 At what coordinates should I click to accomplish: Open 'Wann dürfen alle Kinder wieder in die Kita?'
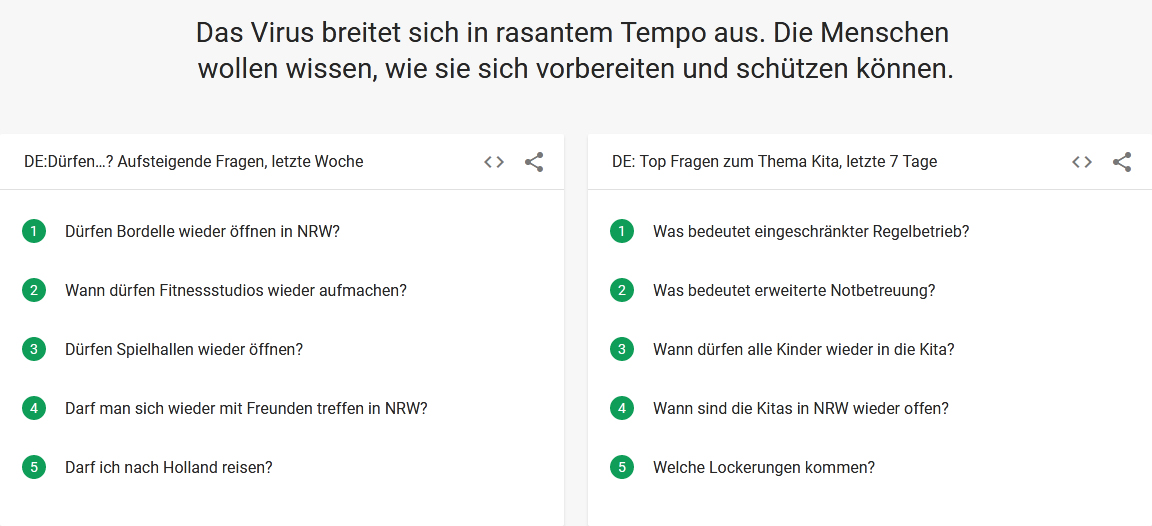pos(804,349)
